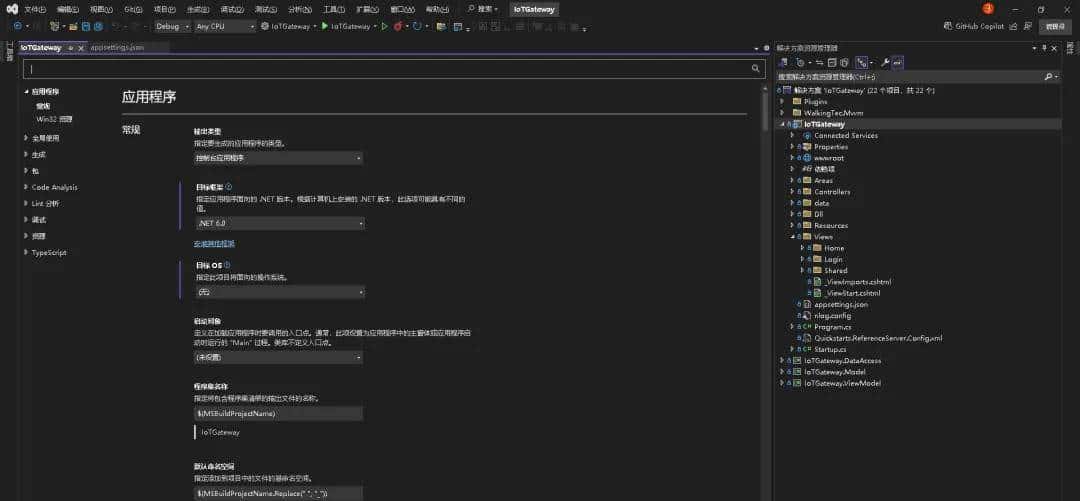Toggle the Track Active Item button in Solution Explorer
The height and width of the screenshot is (501, 1080).
pyautogui.click(x=860, y=63)
